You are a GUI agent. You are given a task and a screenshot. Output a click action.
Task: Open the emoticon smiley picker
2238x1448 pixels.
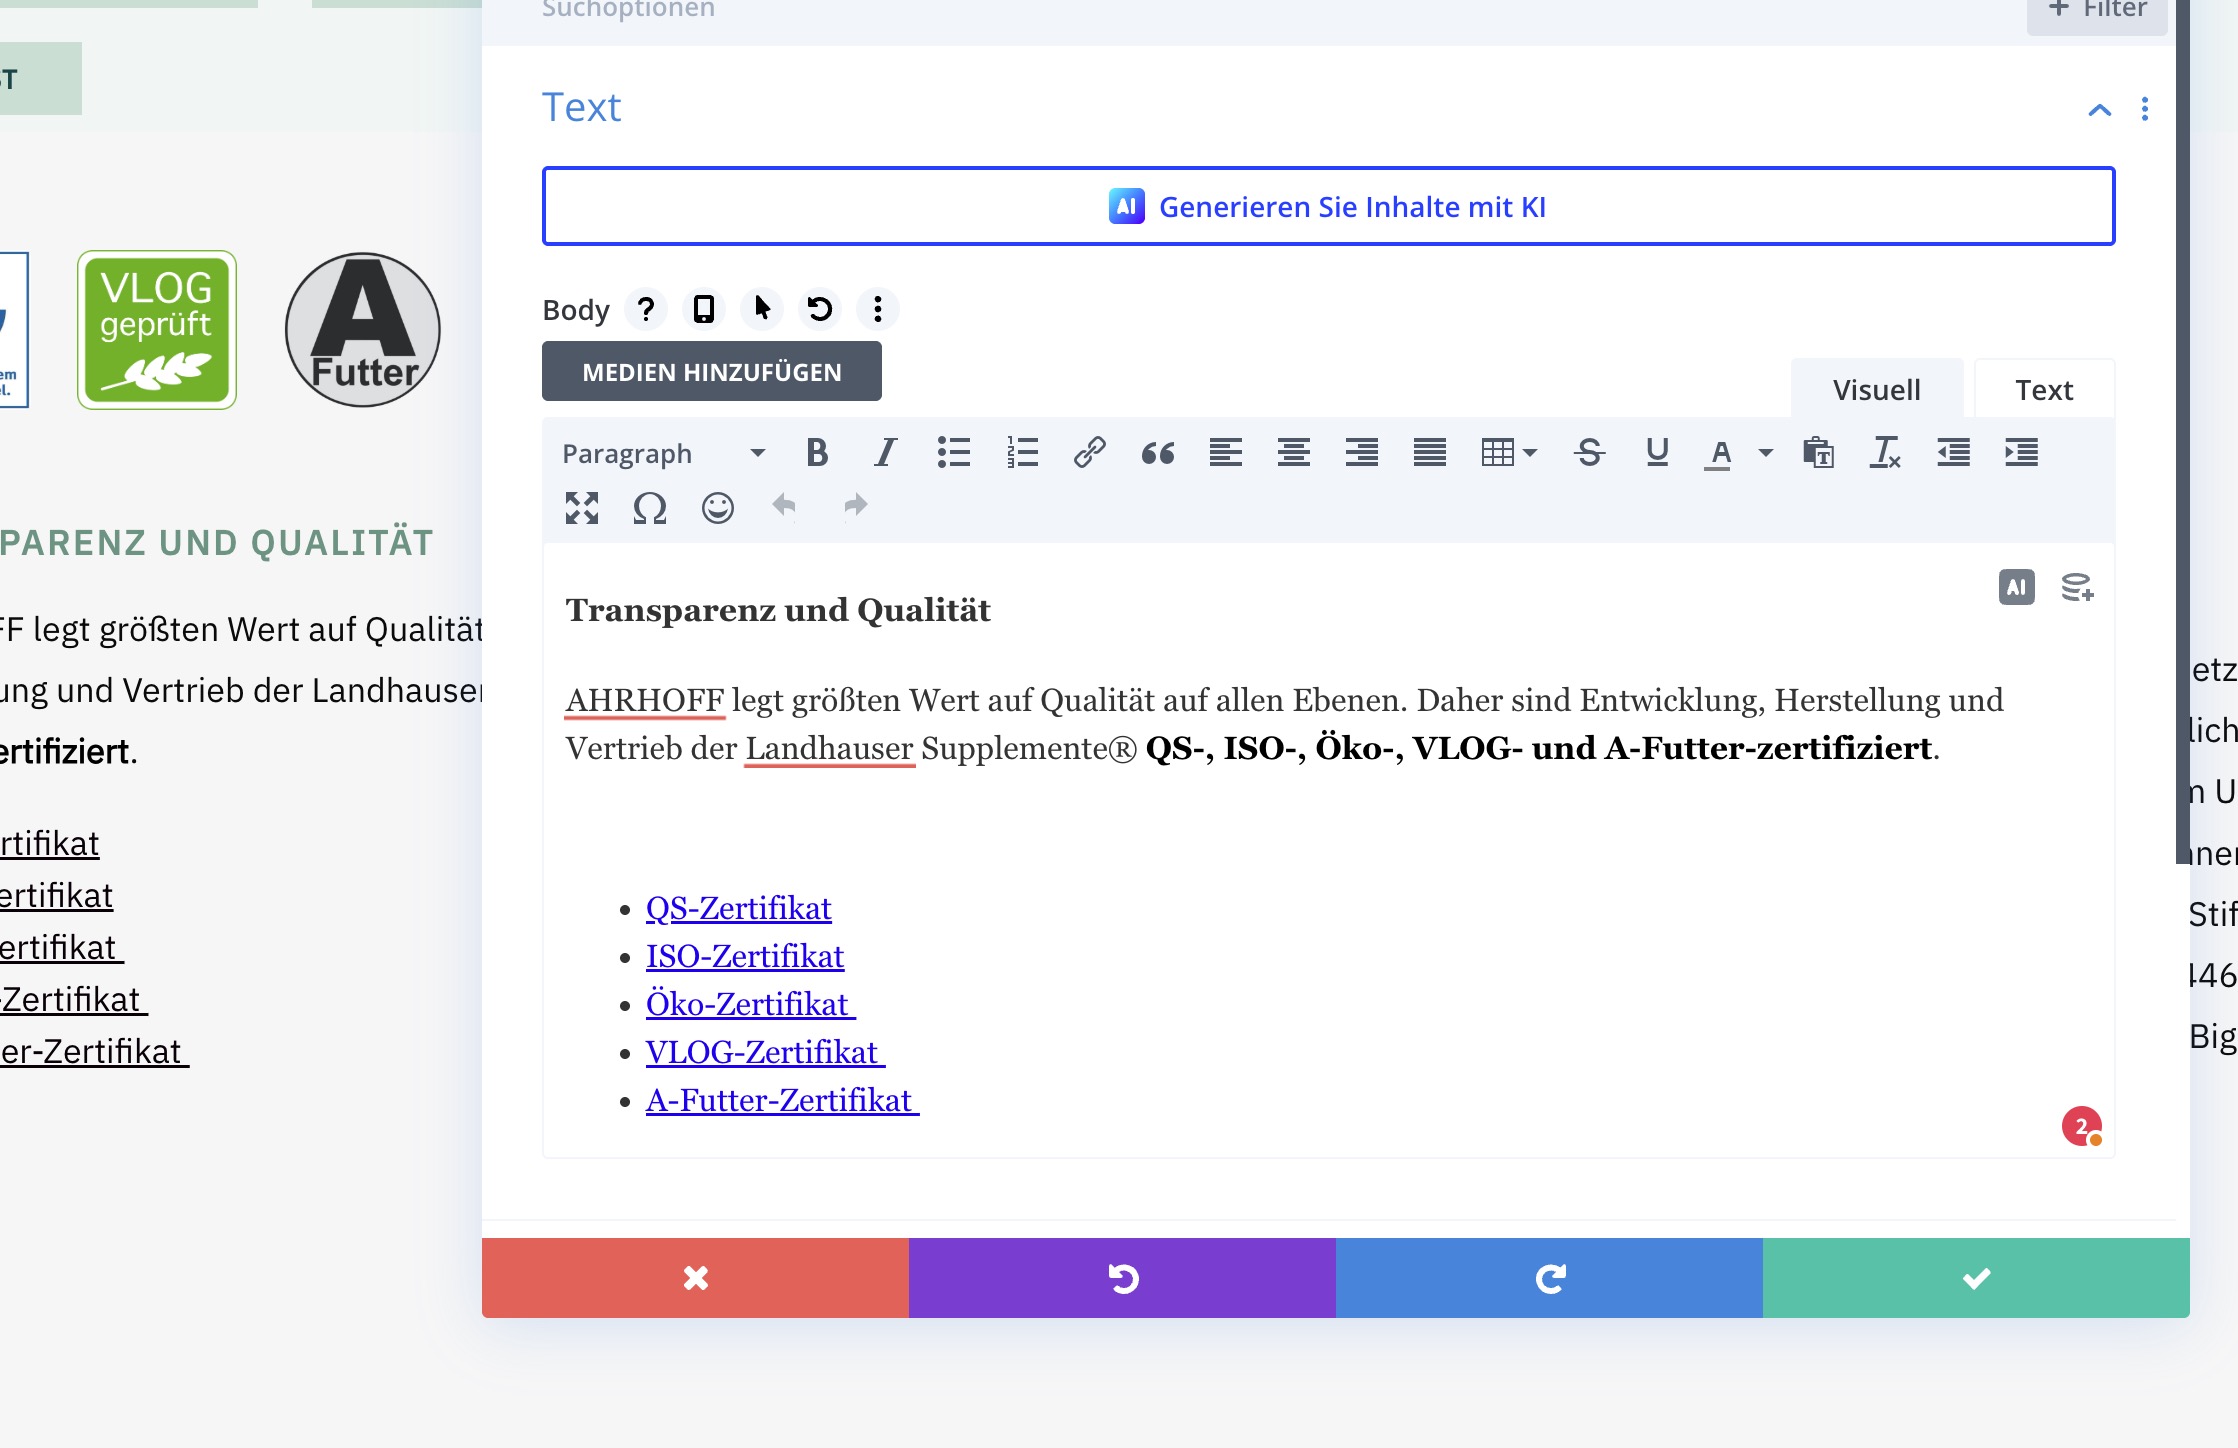tap(717, 508)
